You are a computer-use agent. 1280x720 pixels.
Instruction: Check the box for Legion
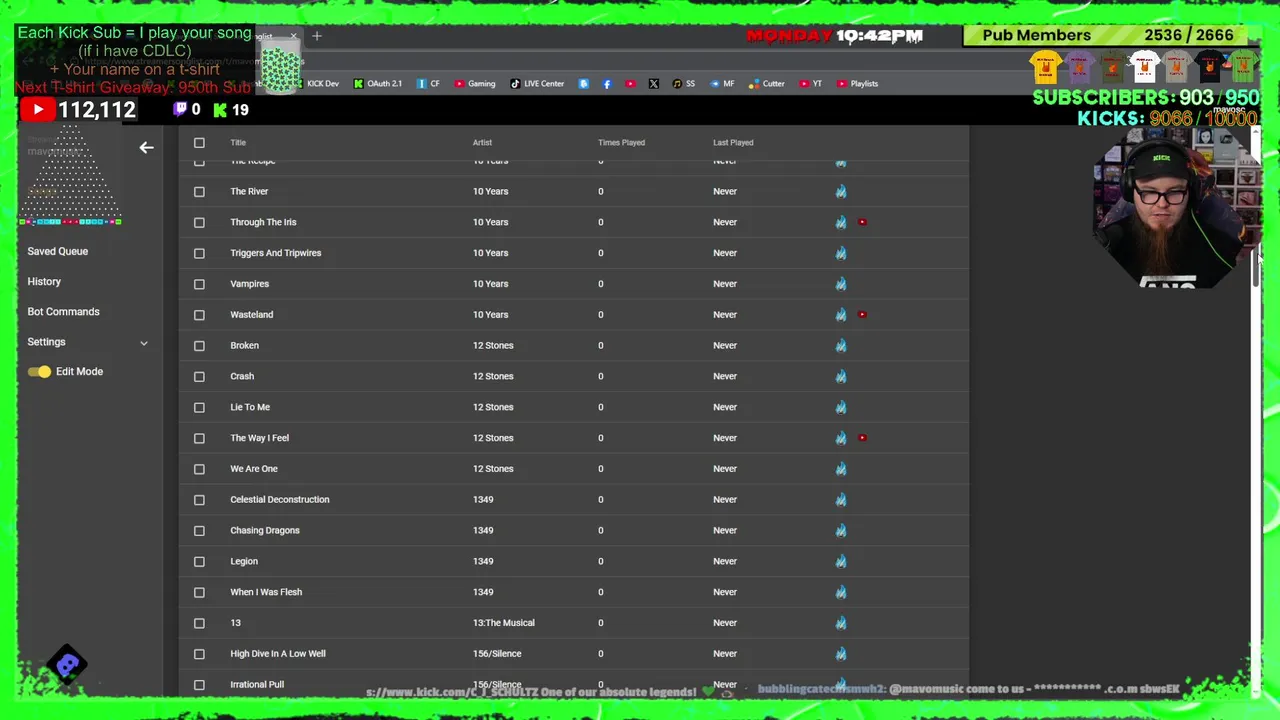(x=199, y=561)
